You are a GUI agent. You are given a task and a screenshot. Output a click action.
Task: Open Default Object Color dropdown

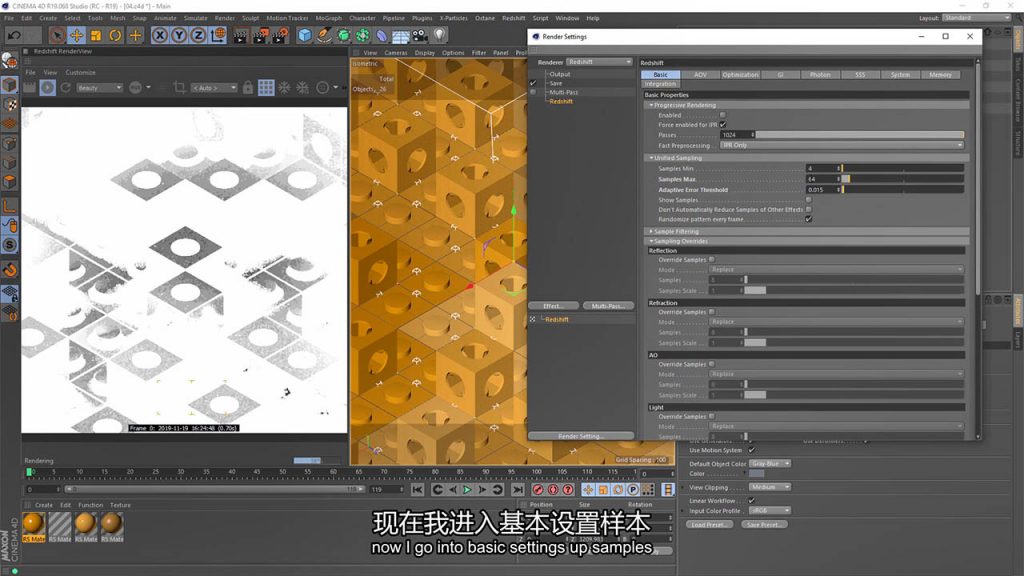pyautogui.click(x=770, y=464)
